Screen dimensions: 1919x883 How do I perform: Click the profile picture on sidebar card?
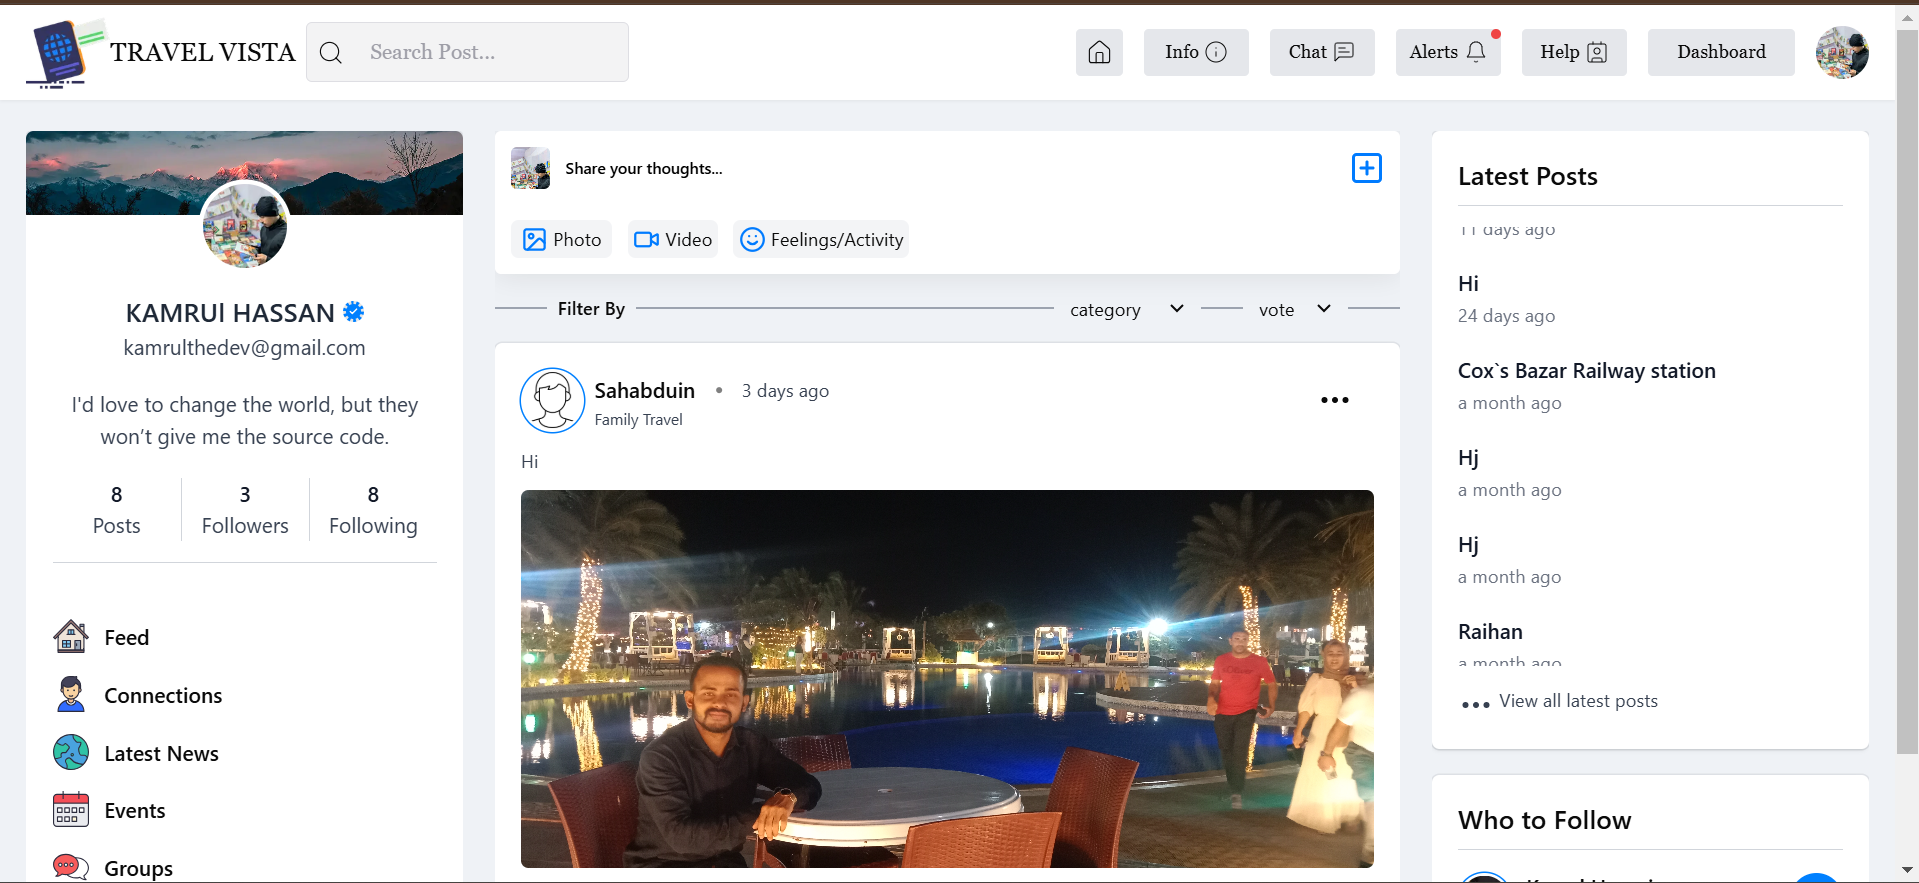click(x=245, y=226)
